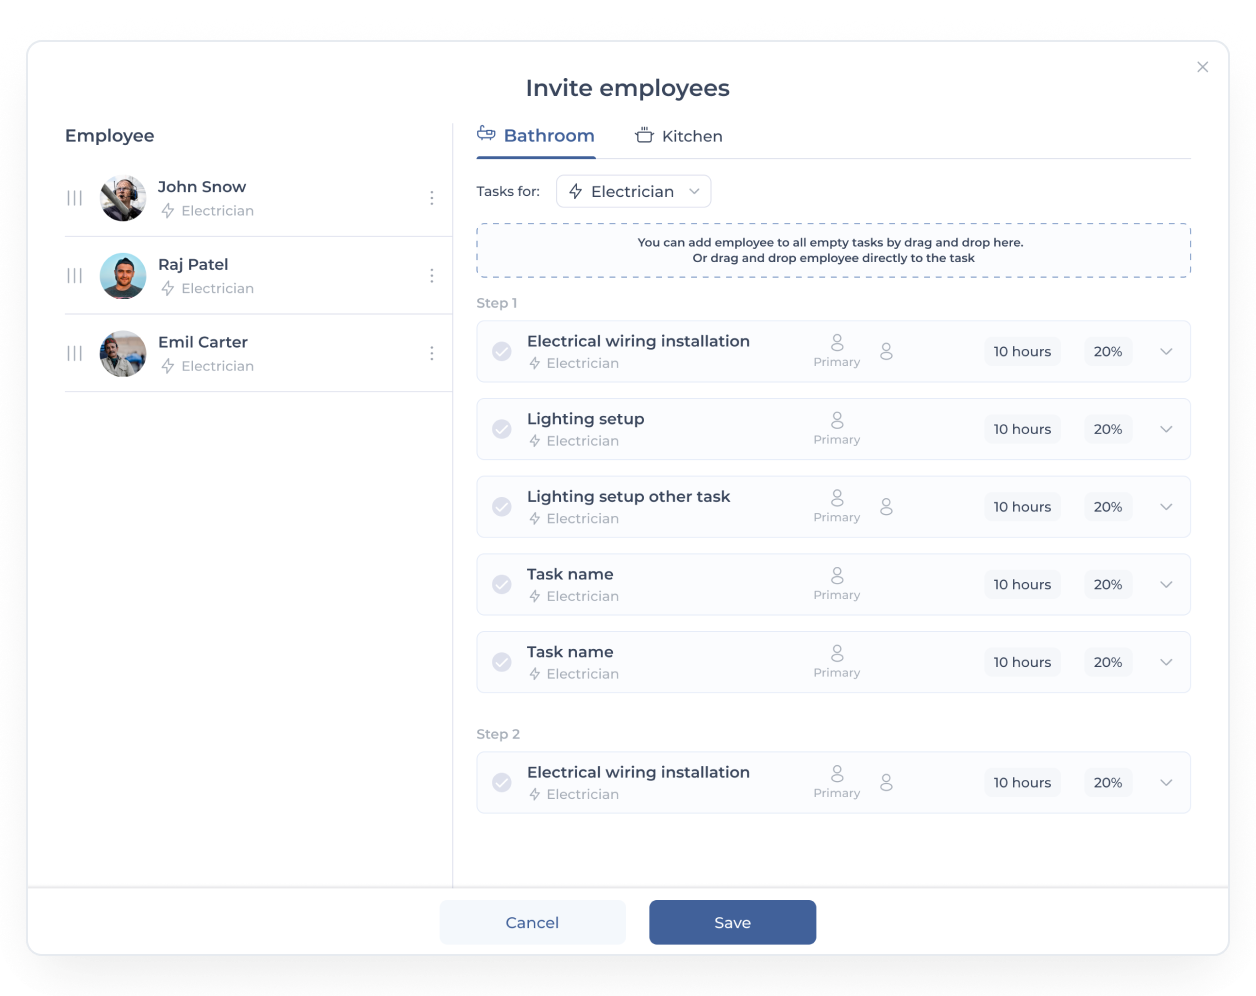Expand chevron on task named exactly Lighting setup
This screenshot has height=996, width=1256.
point(1166,429)
